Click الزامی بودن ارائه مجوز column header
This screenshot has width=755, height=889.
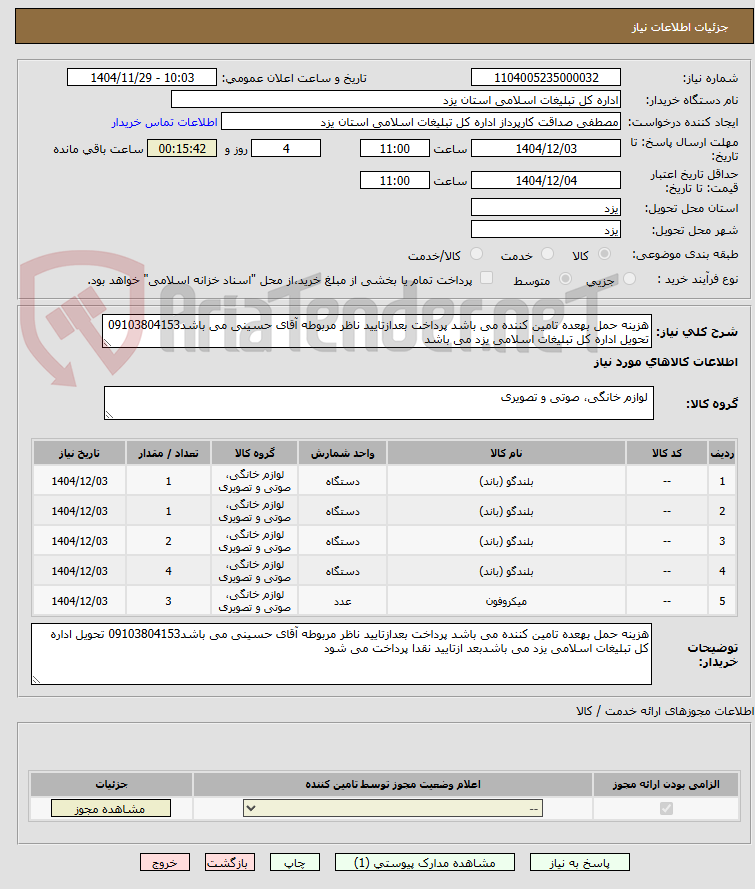point(666,785)
